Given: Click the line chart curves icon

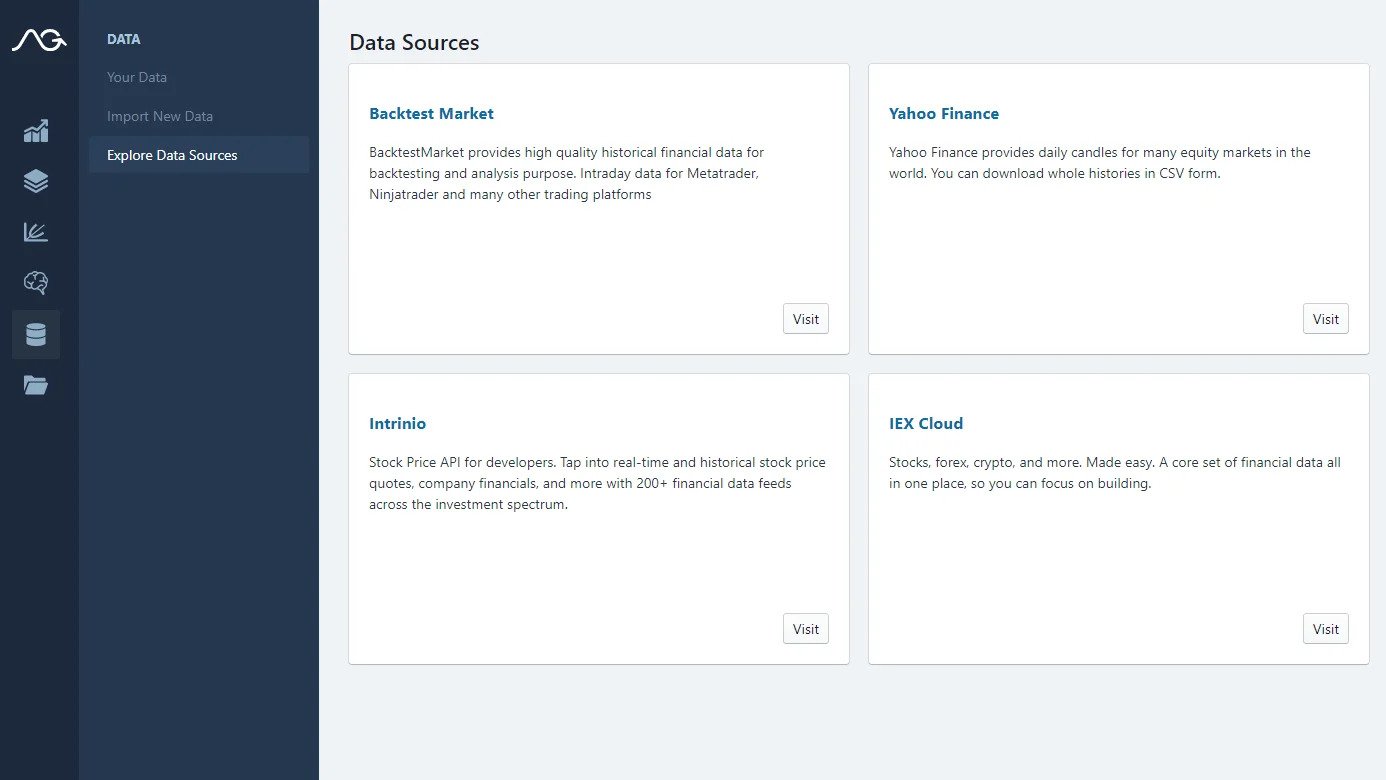Looking at the screenshot, I should pyautogui.click(x=36, y=231).
